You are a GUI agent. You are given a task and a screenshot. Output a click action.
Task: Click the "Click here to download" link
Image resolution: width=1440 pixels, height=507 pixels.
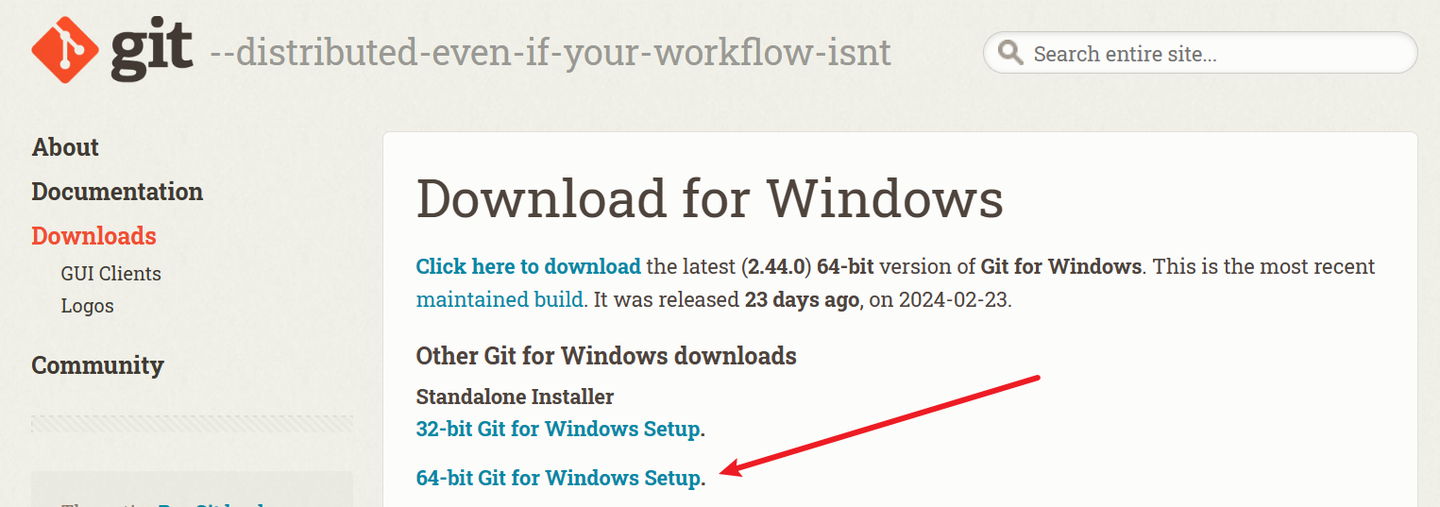tap(528, 267)
